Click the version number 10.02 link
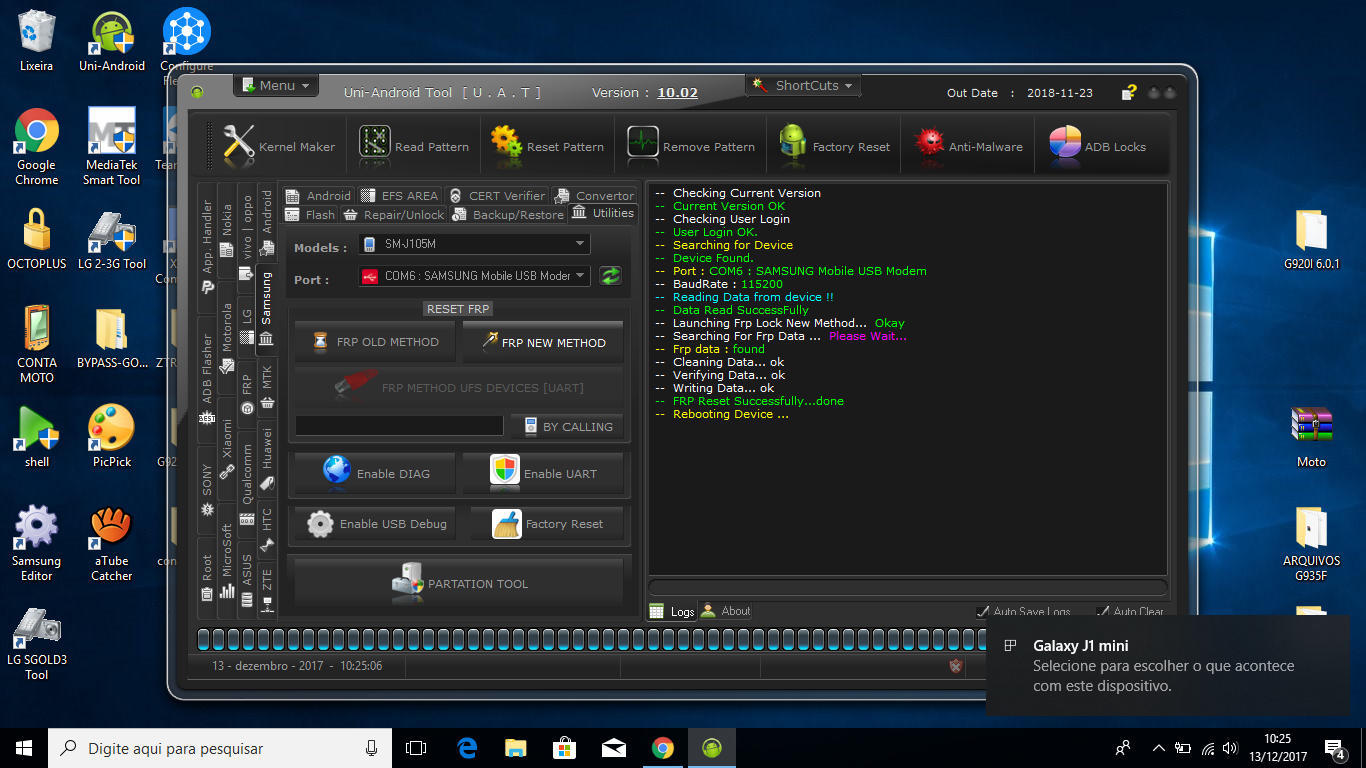The height and width of the screenshot is (768, 1366). tap(677, 93)
